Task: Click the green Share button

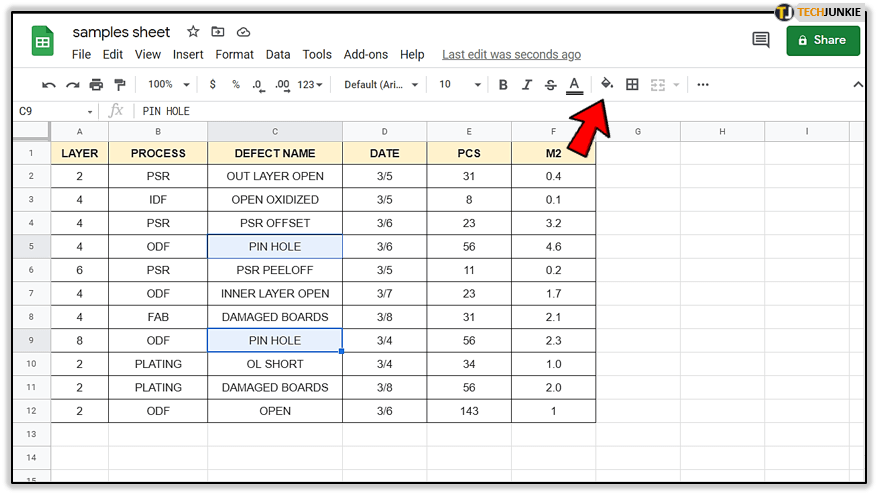Action: click(x=822, y=40)
